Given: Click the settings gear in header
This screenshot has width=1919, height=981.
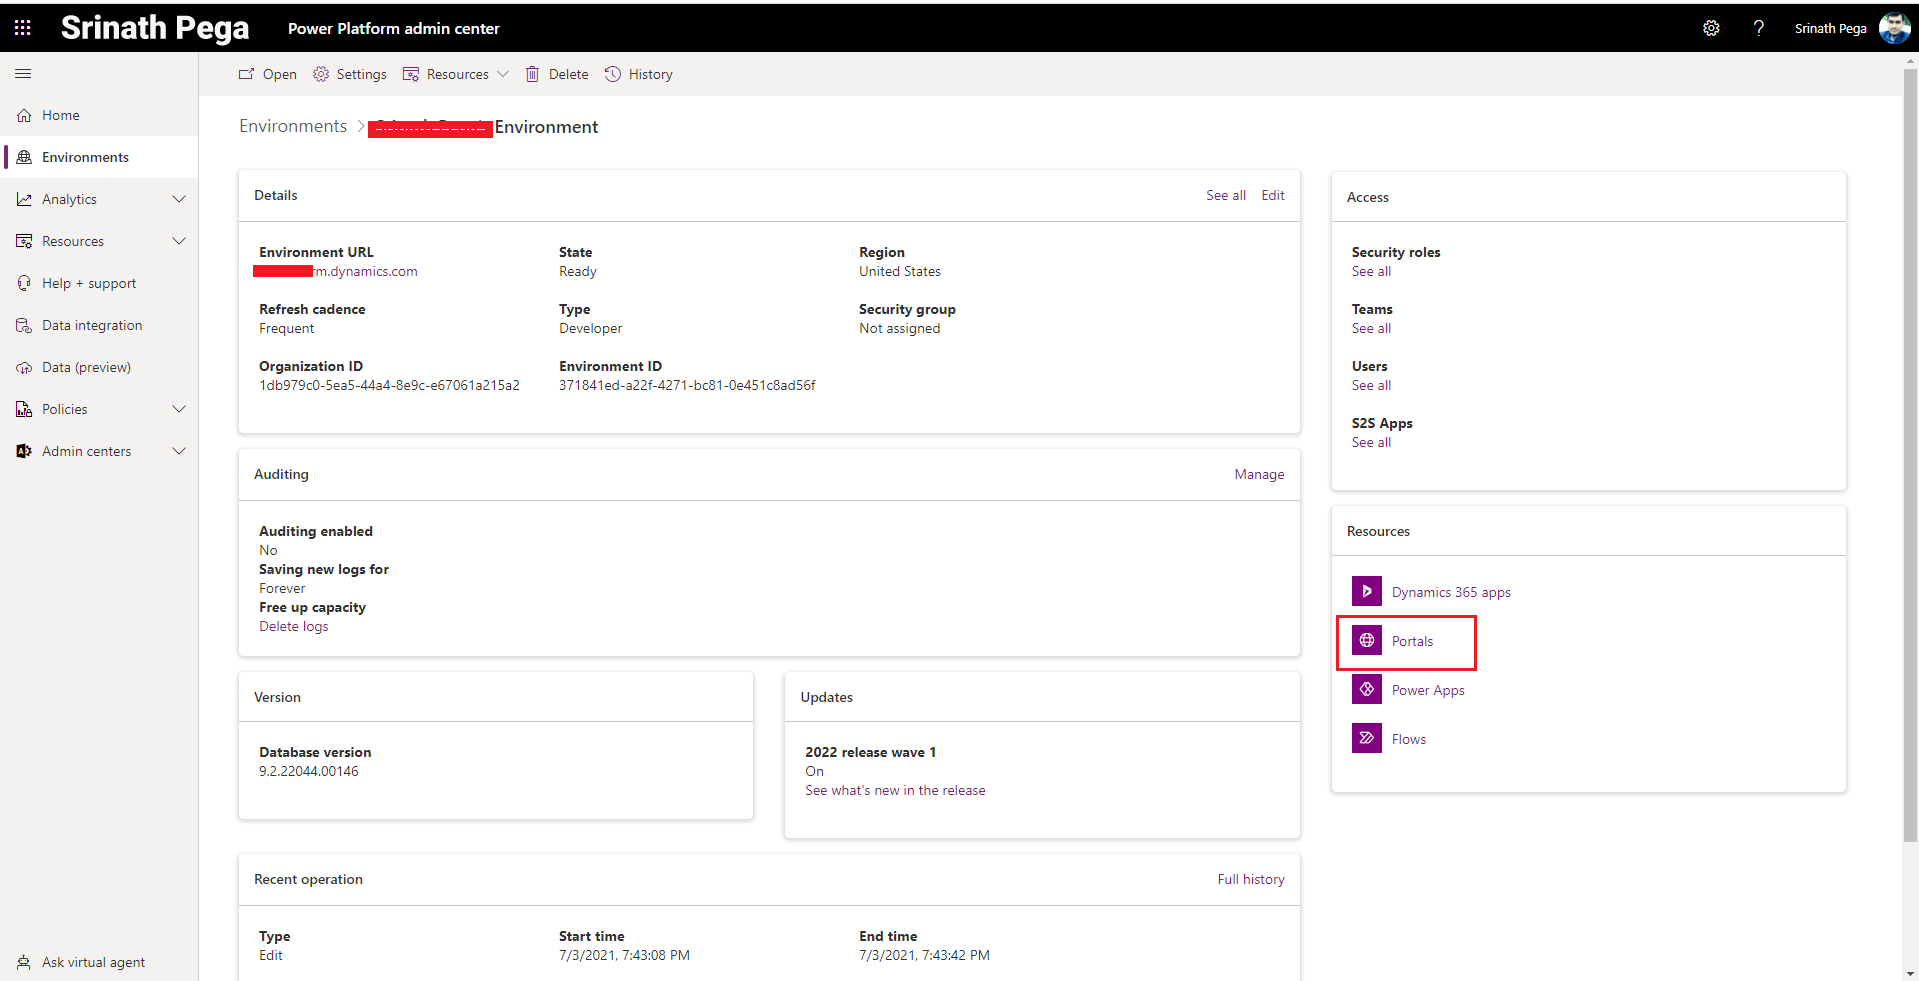Looking at the screenshot, I should pyautogui.click(x=1711, y=28).
